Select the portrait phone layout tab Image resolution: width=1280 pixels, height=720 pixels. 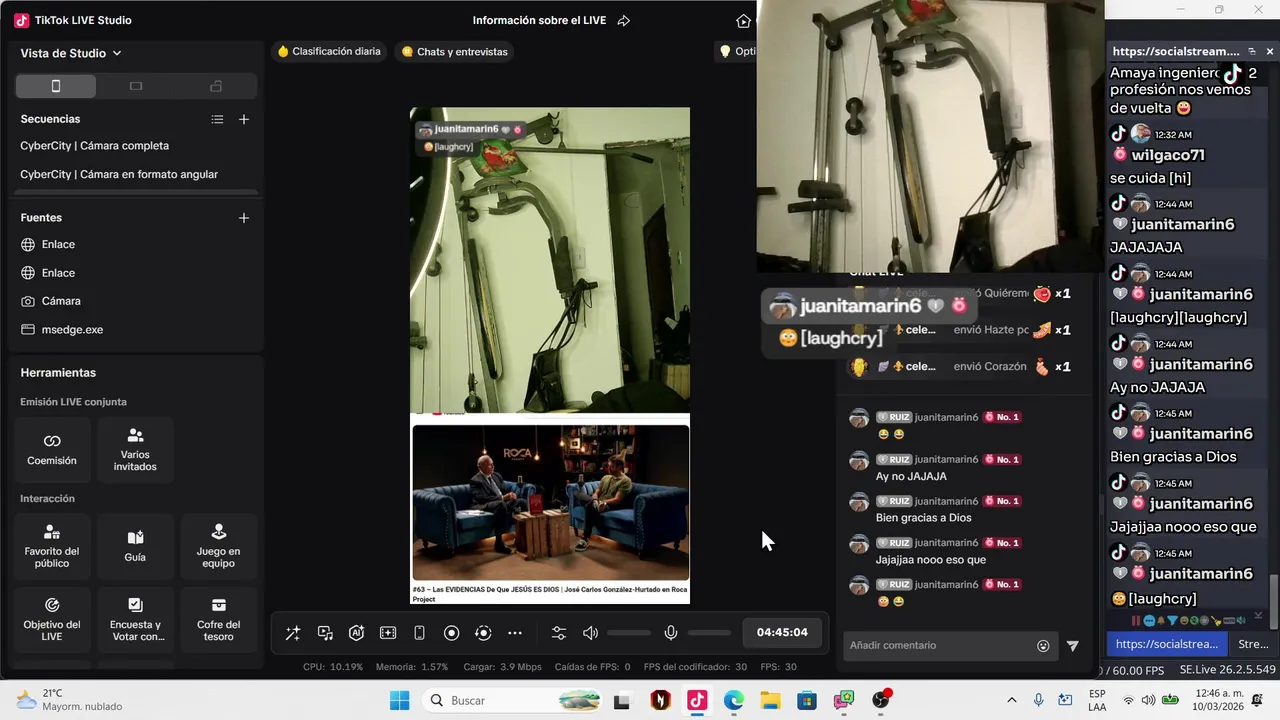56,86
